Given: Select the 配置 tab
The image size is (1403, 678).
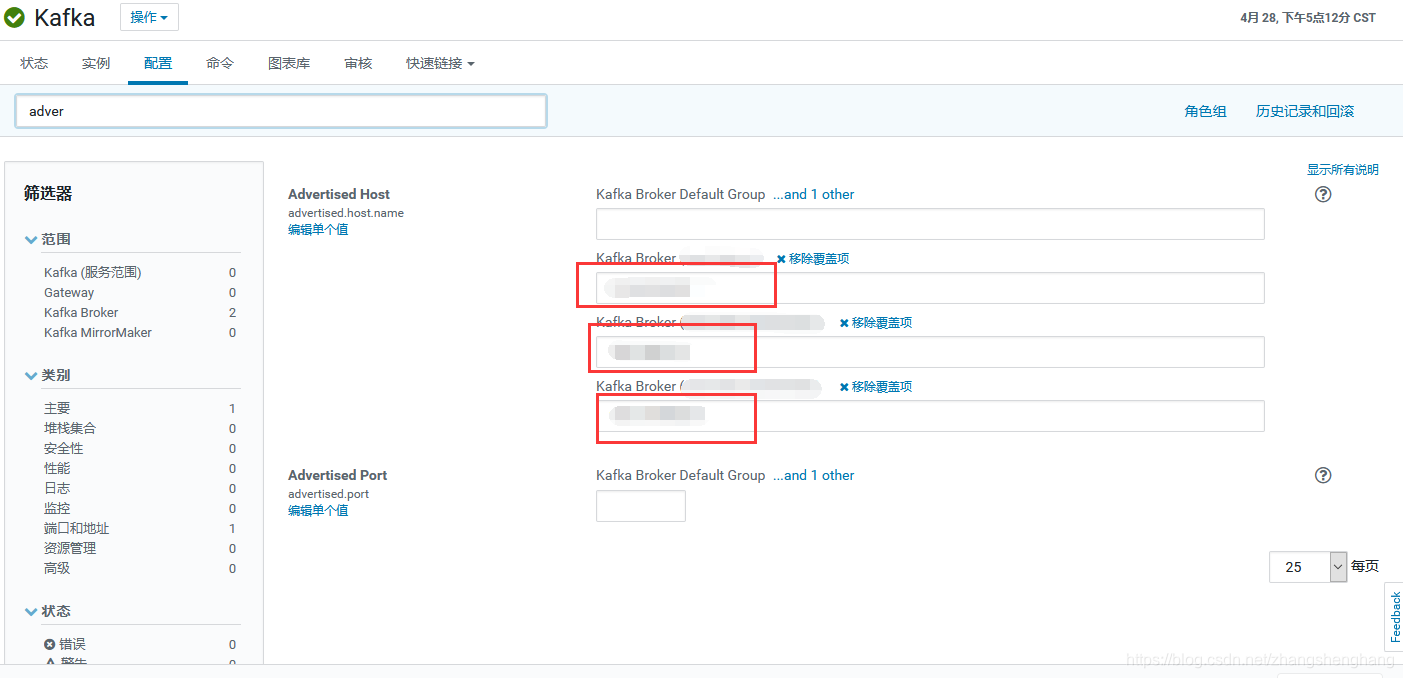Looking at the screenshot, I should [x=158, y=63].
